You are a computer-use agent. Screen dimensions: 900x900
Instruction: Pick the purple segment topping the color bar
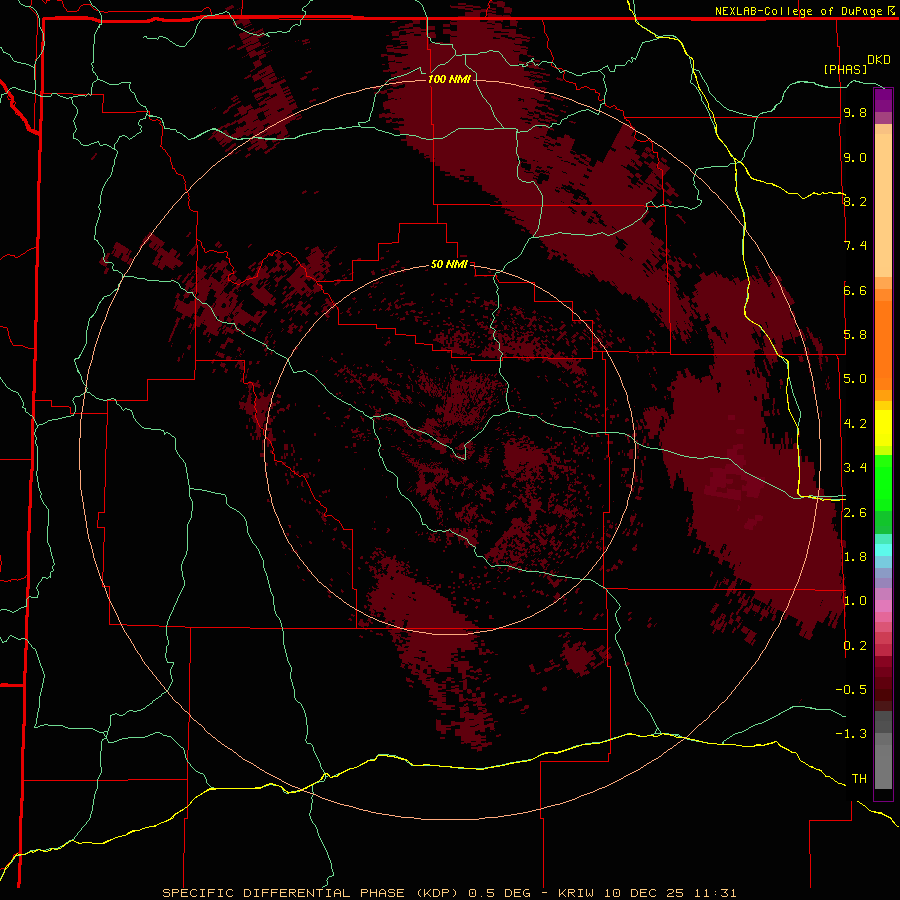(883, 100)
